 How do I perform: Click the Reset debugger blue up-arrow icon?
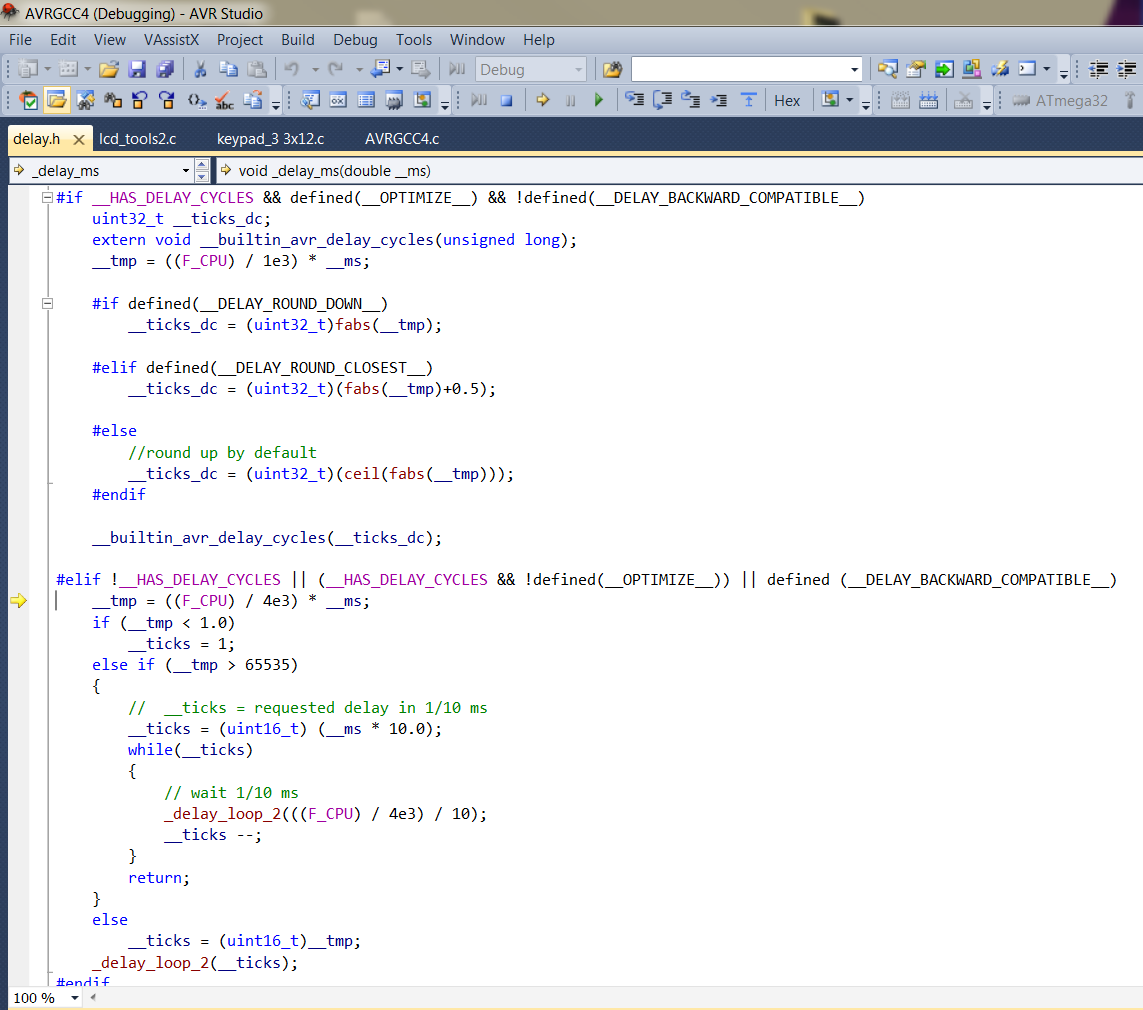click(749, 101)
